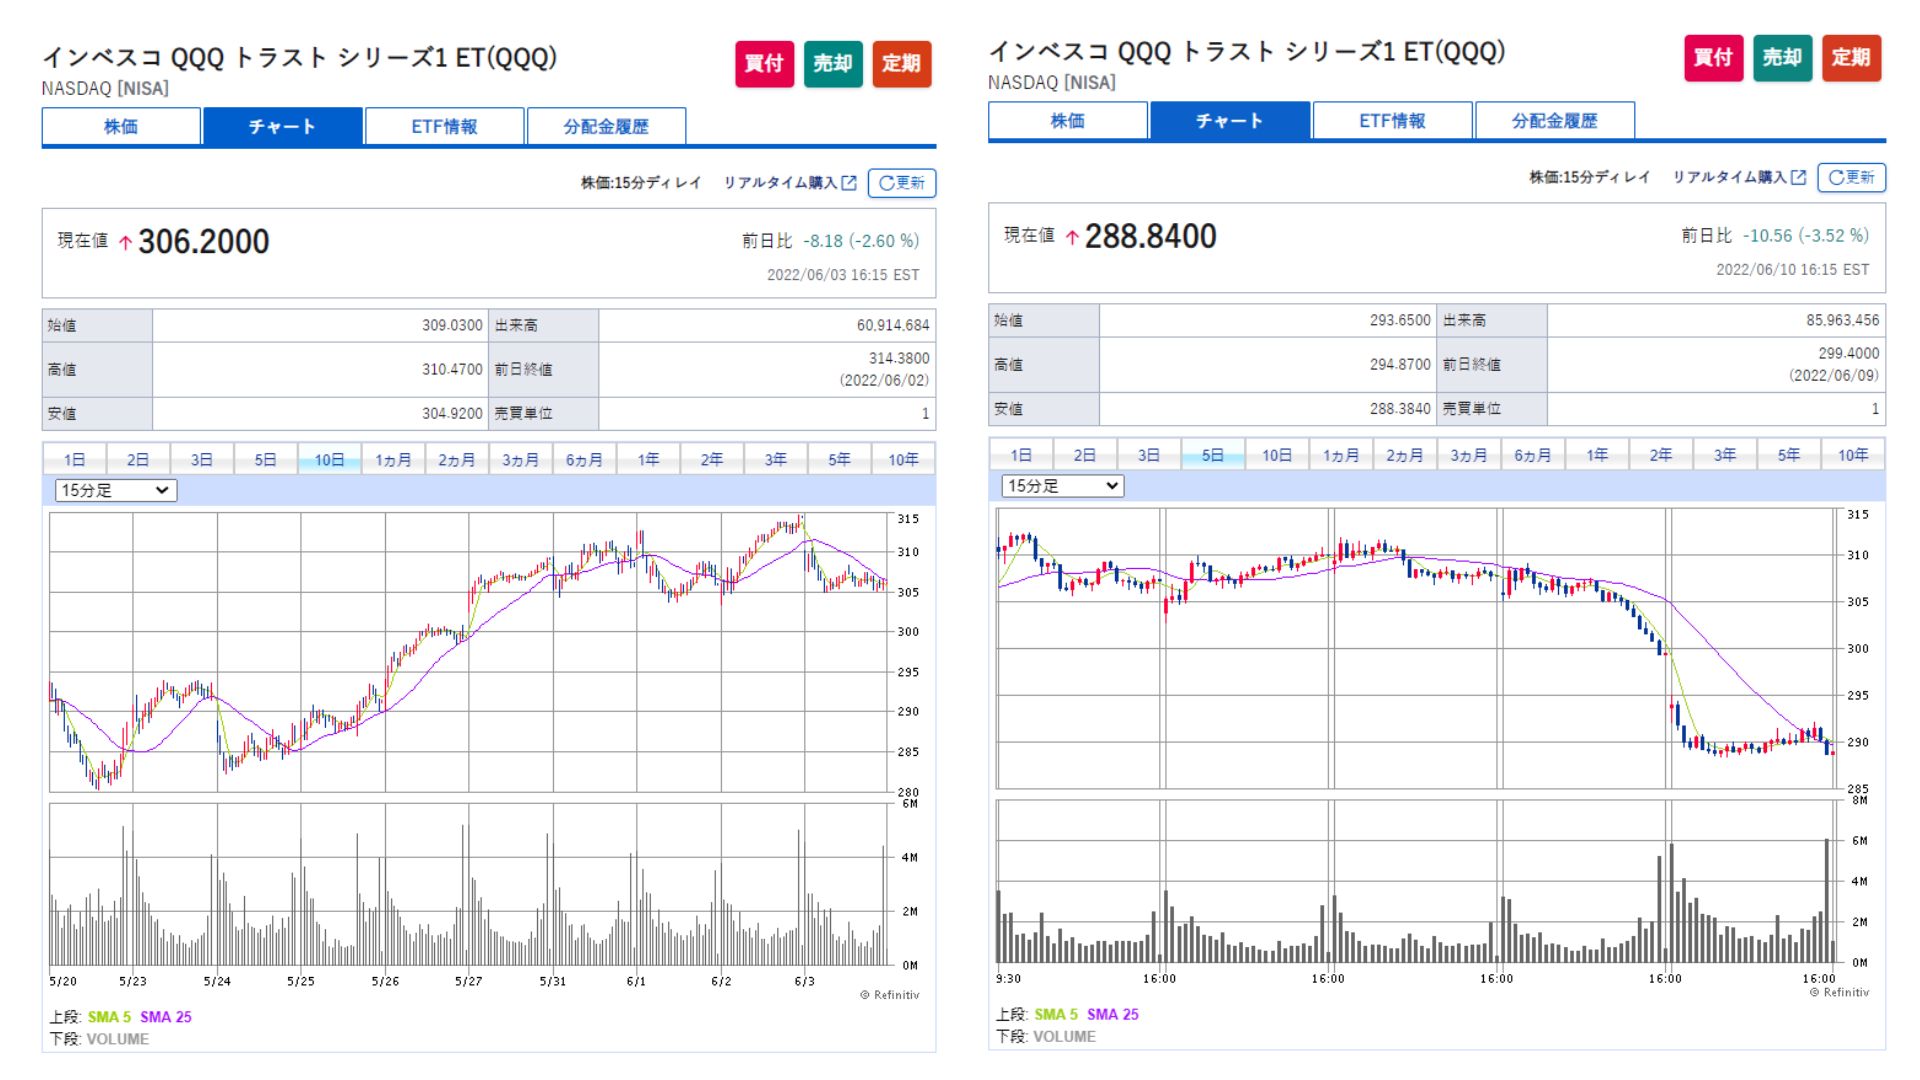Select 3カ月 range in left chart
The height and width of the screenshot is (1080, 1920).
coord(520,459)
